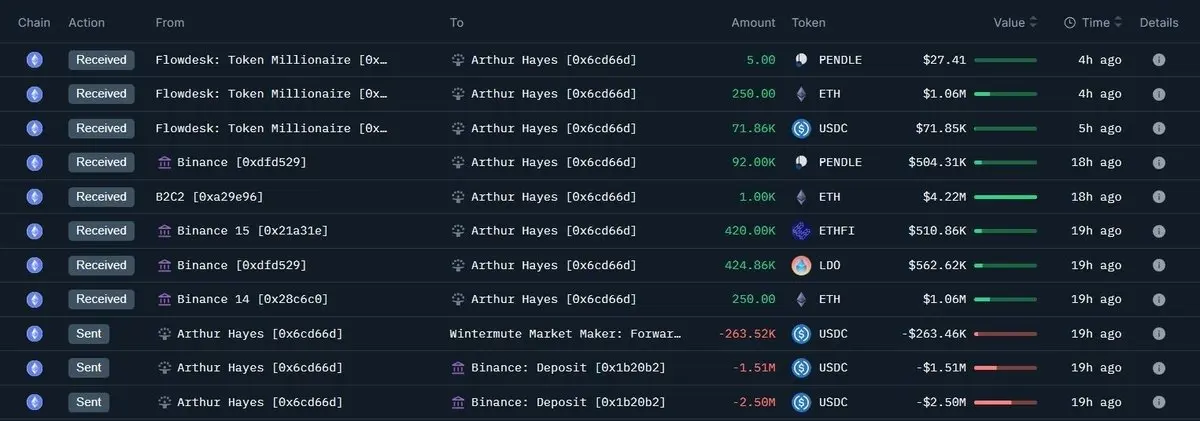Click the amount 420.00K
Image resolution: width=1200 pixels, height=421 pixels.
coord(750,231)
